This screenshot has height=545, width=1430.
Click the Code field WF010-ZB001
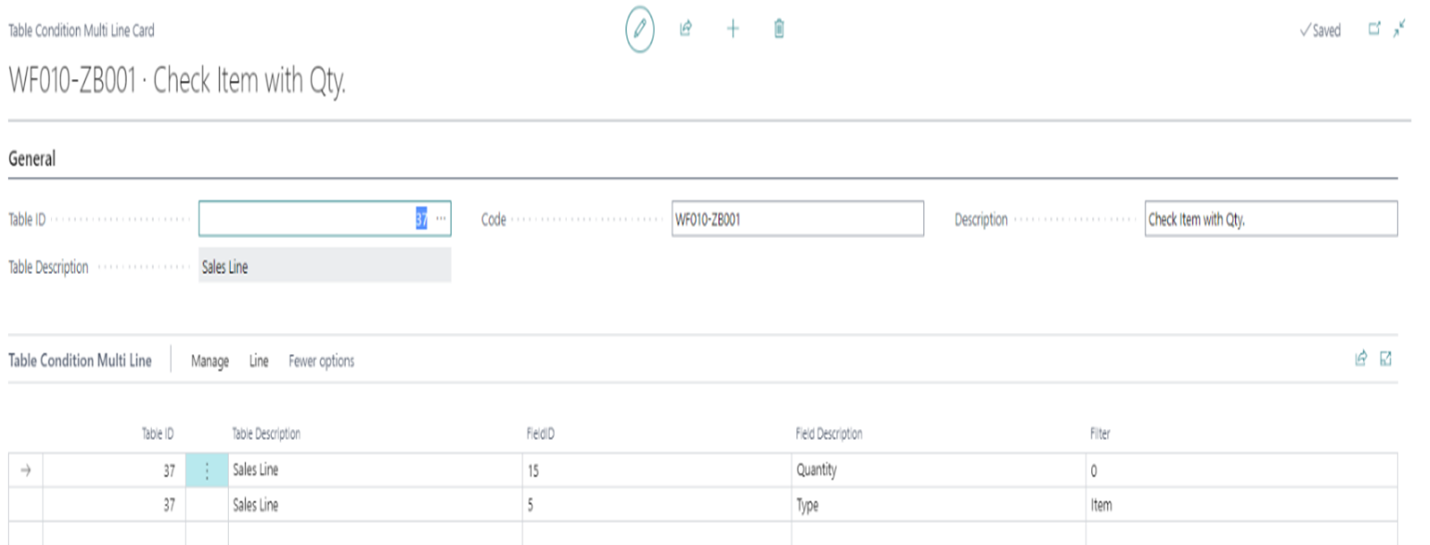coord(797,219)
